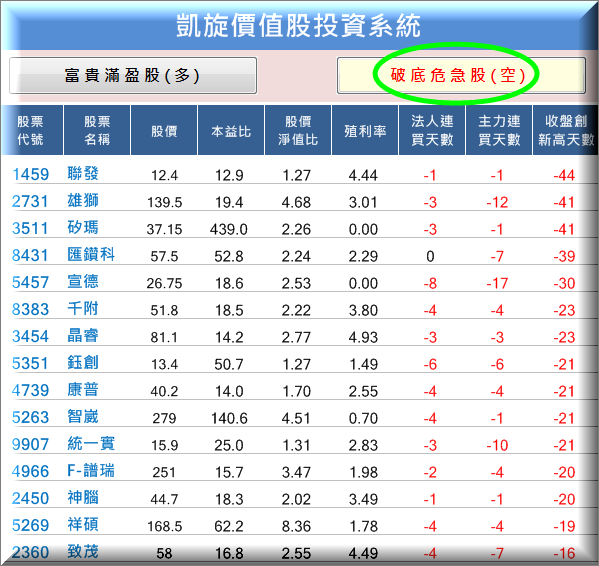This screenshot has height=566, width=599.
Task: Sort by 股票代號 column header
Action: click(x=31, y=131)
